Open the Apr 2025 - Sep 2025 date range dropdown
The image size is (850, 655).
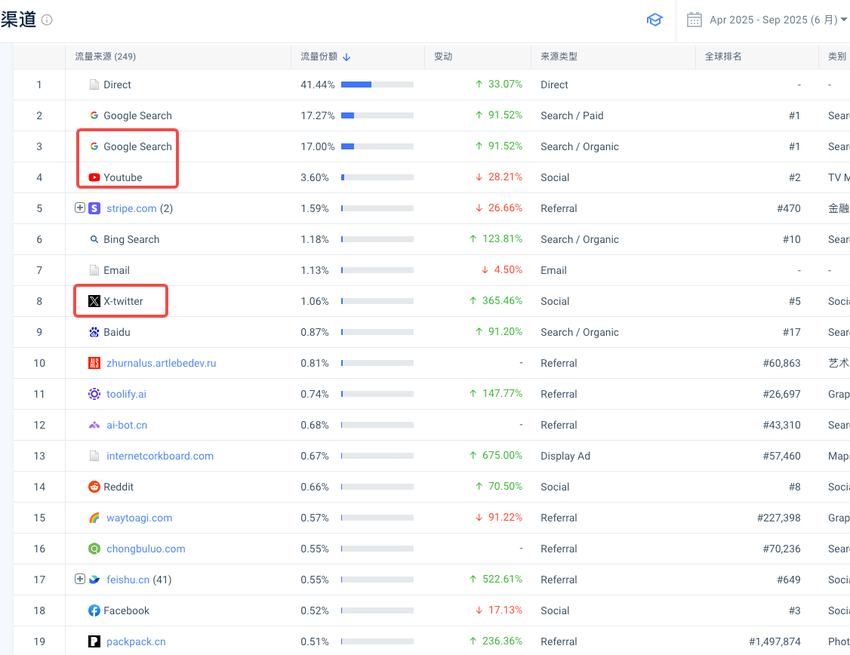click(x=778, y=20)
